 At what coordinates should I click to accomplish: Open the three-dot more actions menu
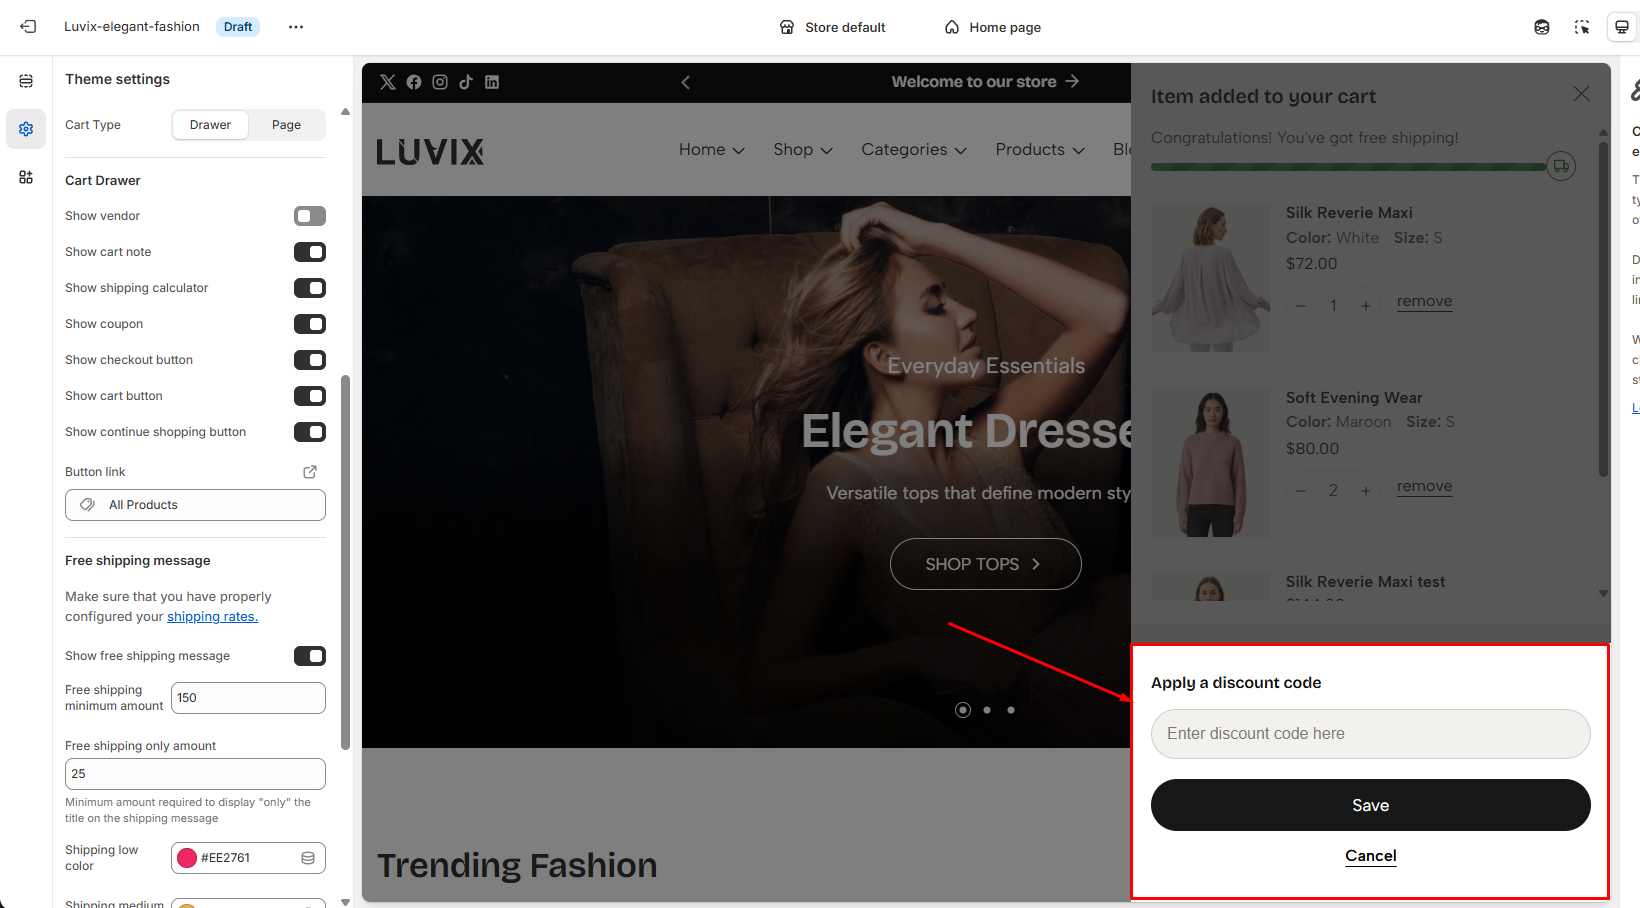296,27
